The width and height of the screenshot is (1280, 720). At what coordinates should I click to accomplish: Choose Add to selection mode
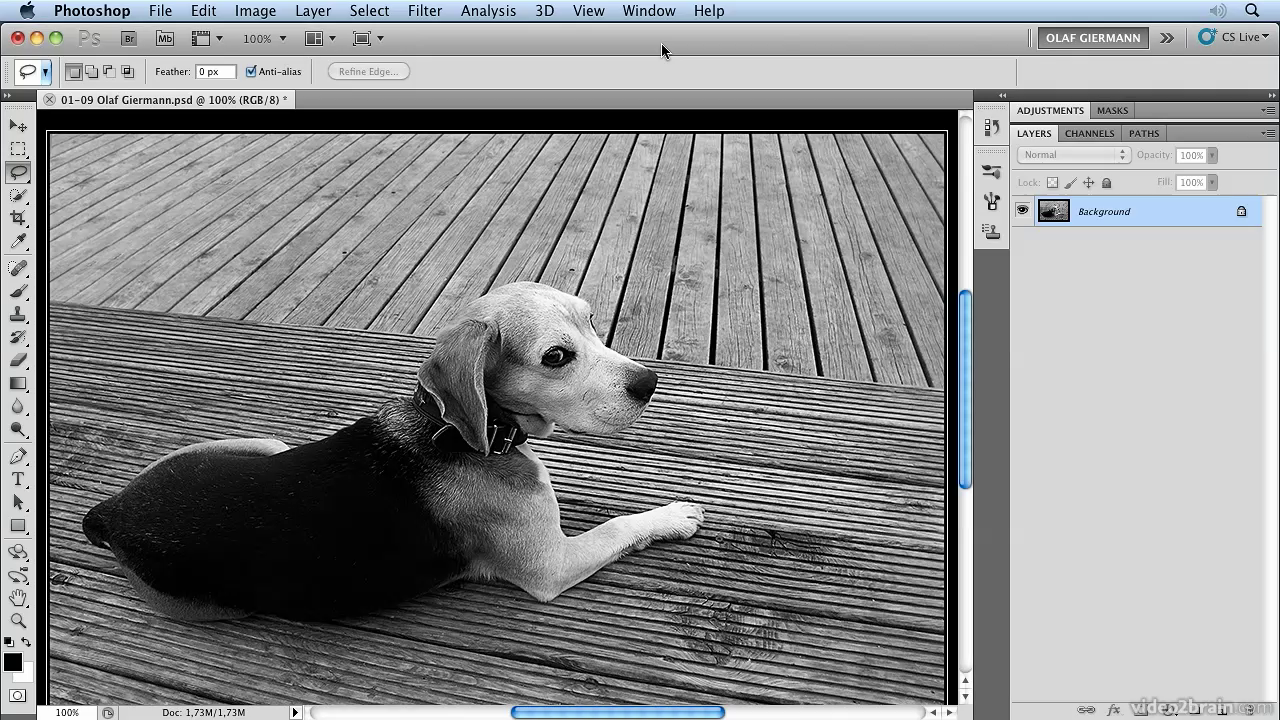pyautogui.click(x=91, y=71)
